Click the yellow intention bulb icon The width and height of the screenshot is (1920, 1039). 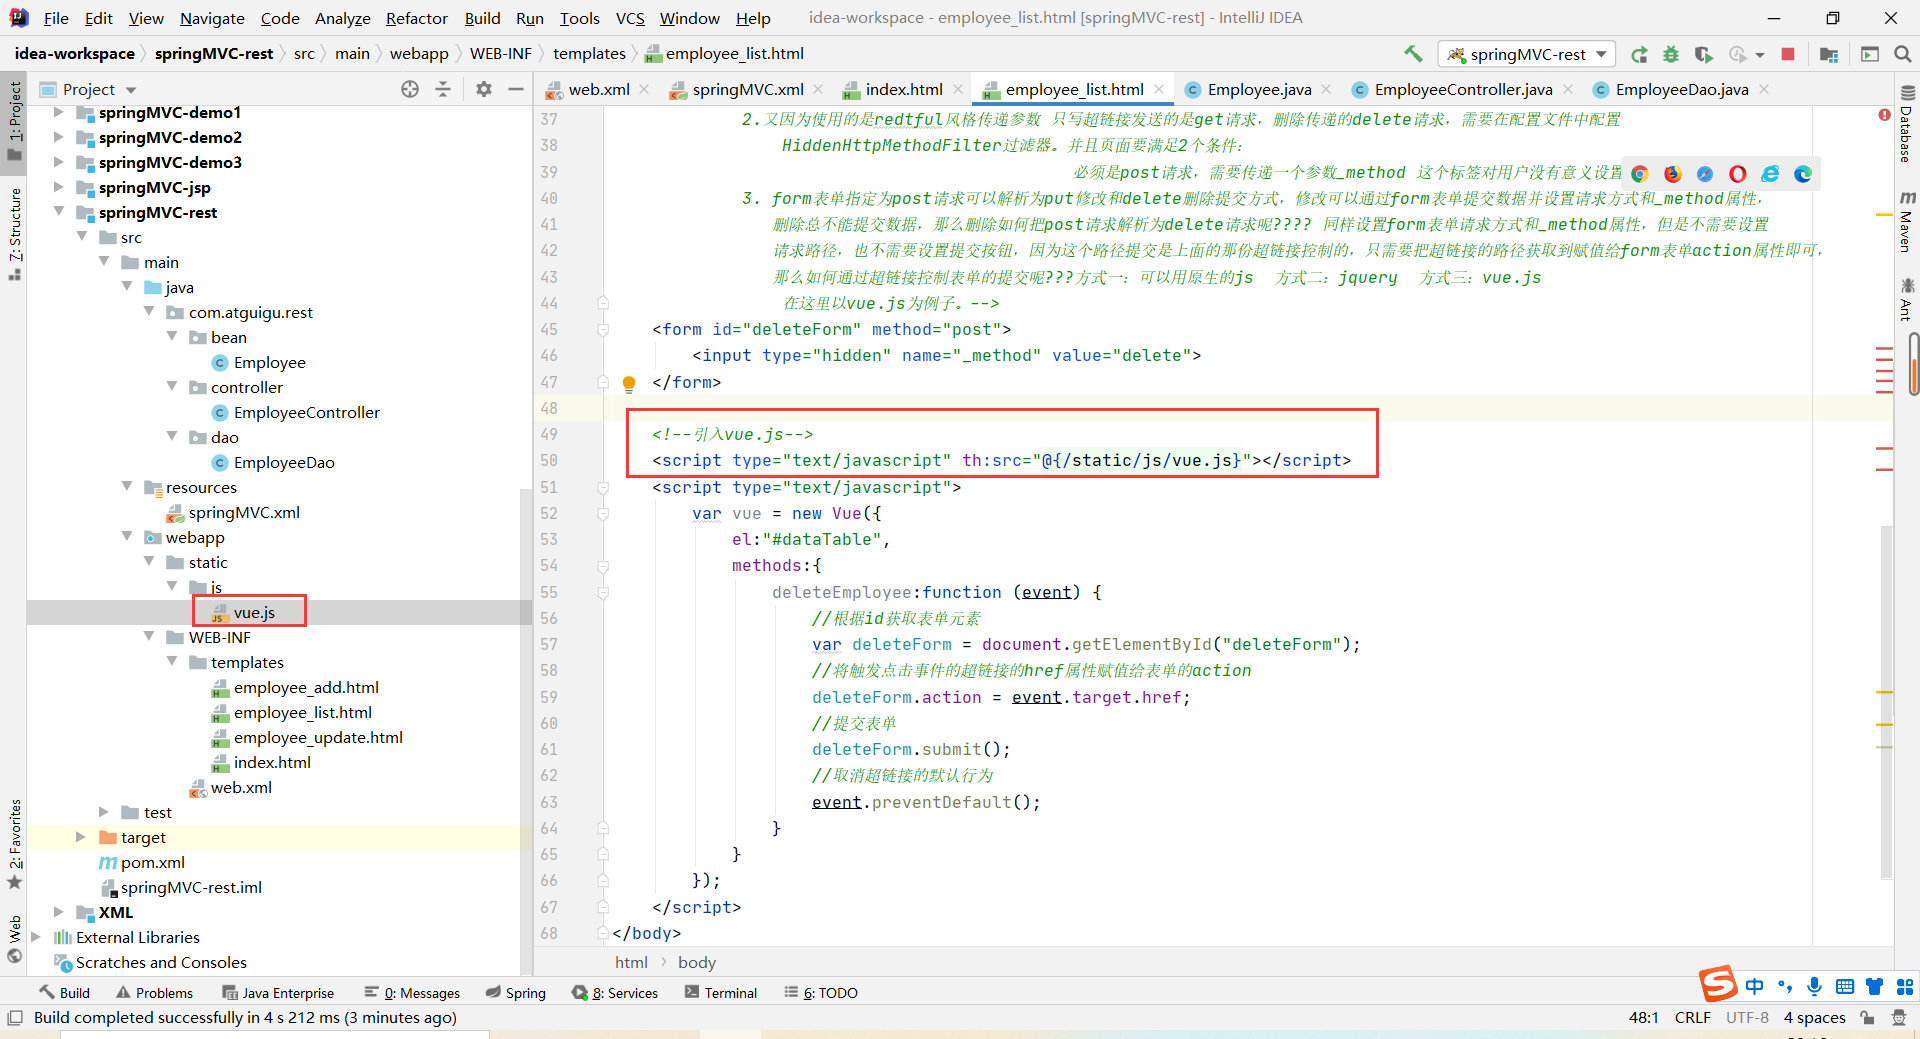[x=629, y=383]
